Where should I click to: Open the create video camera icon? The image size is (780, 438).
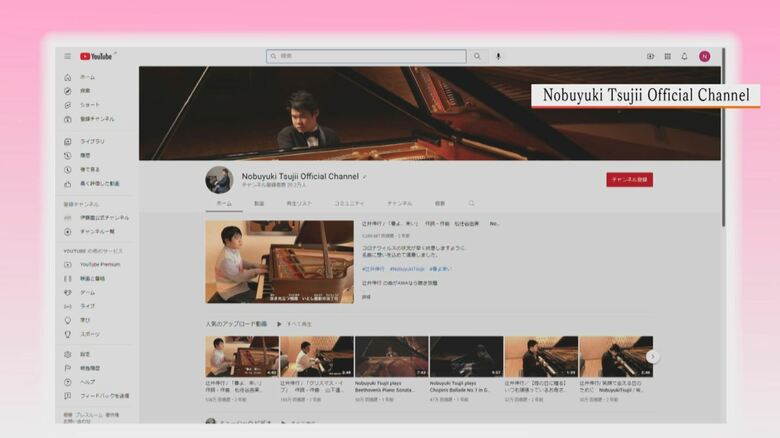click(651, 57)
